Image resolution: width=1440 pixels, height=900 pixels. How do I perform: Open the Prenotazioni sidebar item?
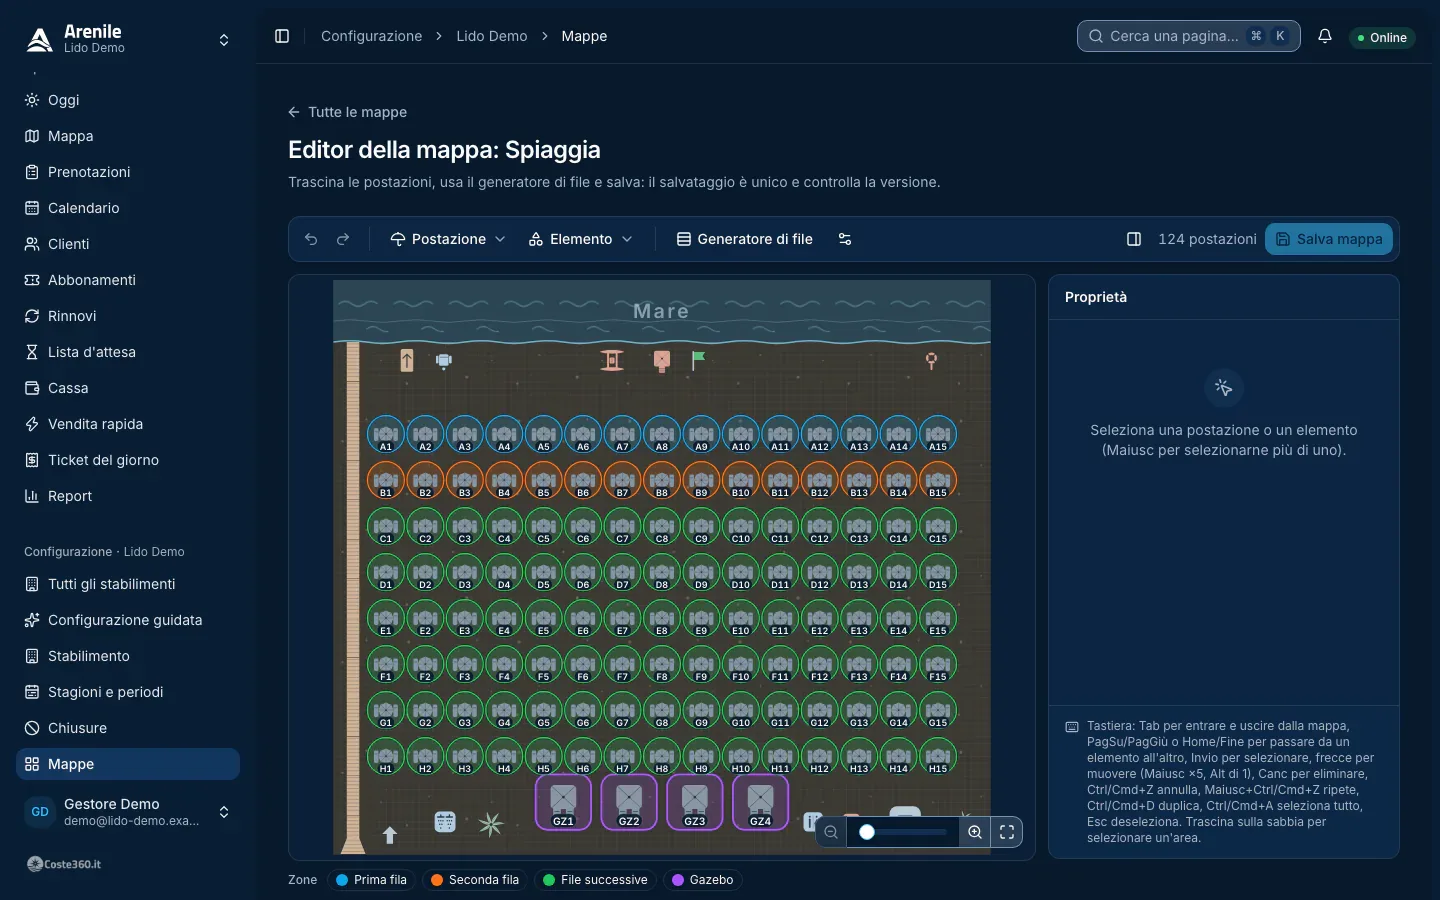pos(128,172)
